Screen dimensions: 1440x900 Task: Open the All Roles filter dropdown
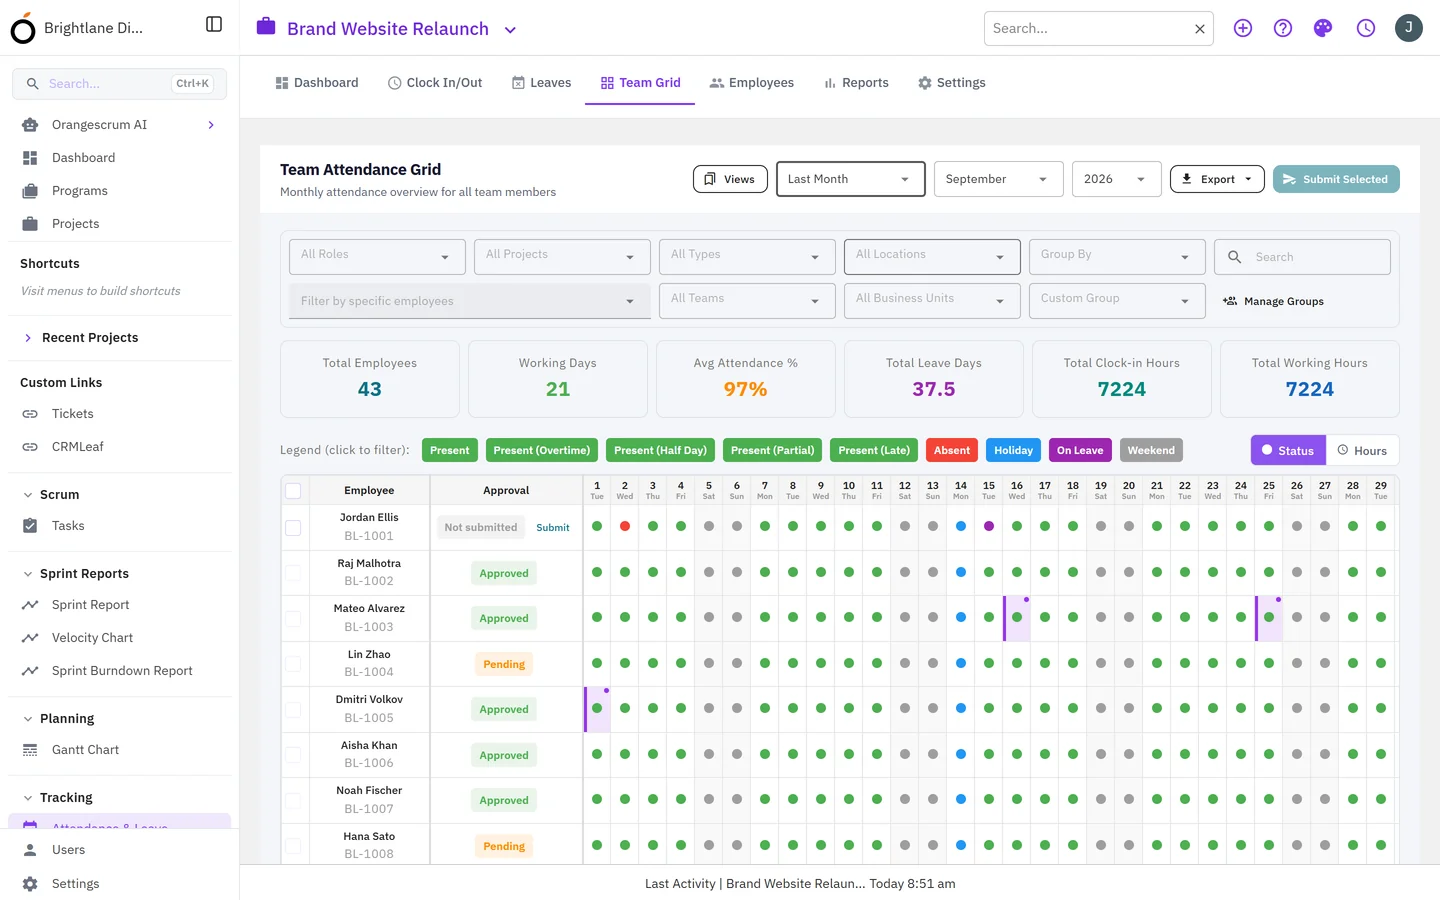377,256
